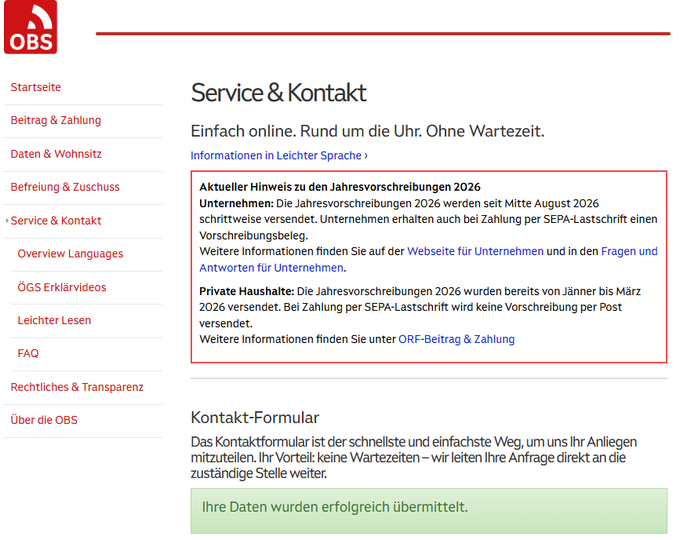Click the 'Private Haushalte:' bold label
680x540 pixels.
pyautogui.click(x=246, y=291)
